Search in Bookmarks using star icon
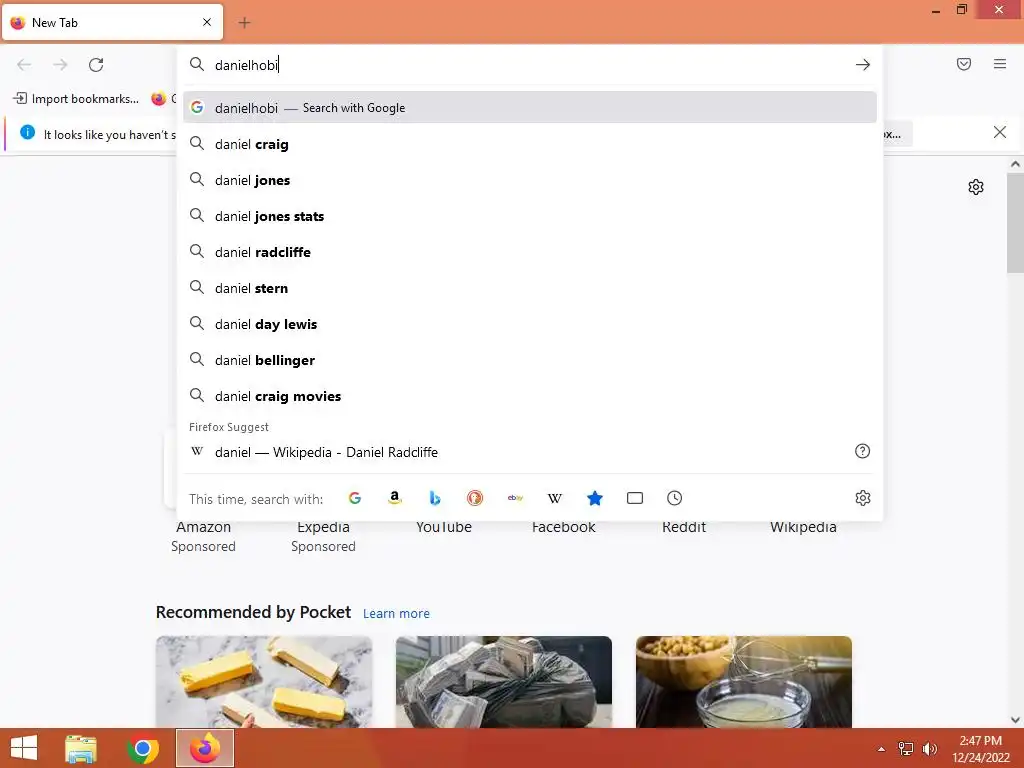The image size is (1024, 768). pos(594,498)
